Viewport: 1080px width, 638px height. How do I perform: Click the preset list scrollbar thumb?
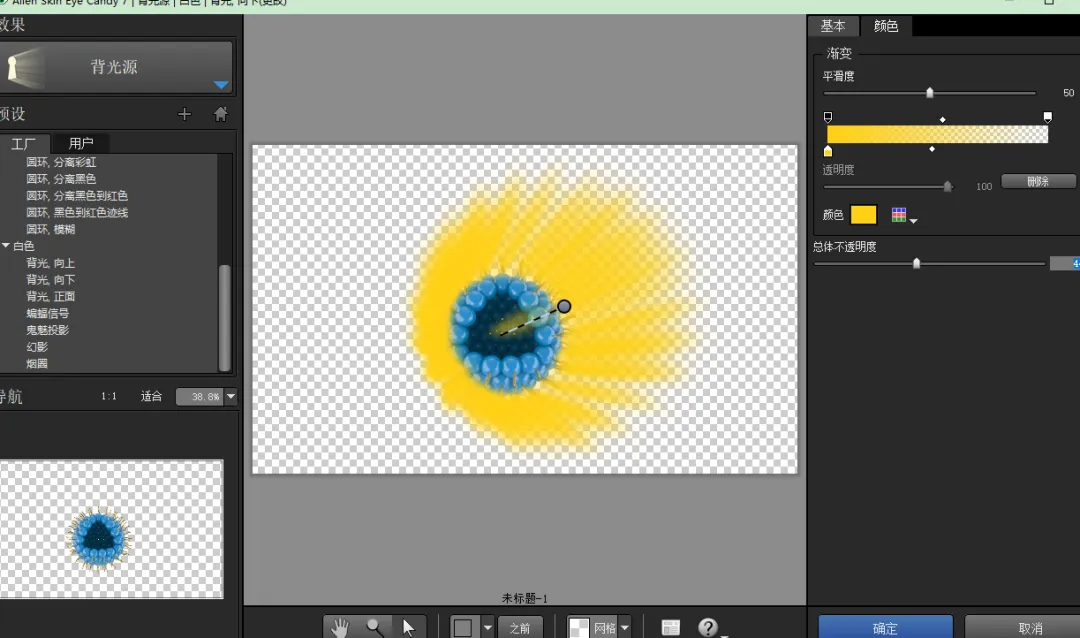(x=225, y=318)
